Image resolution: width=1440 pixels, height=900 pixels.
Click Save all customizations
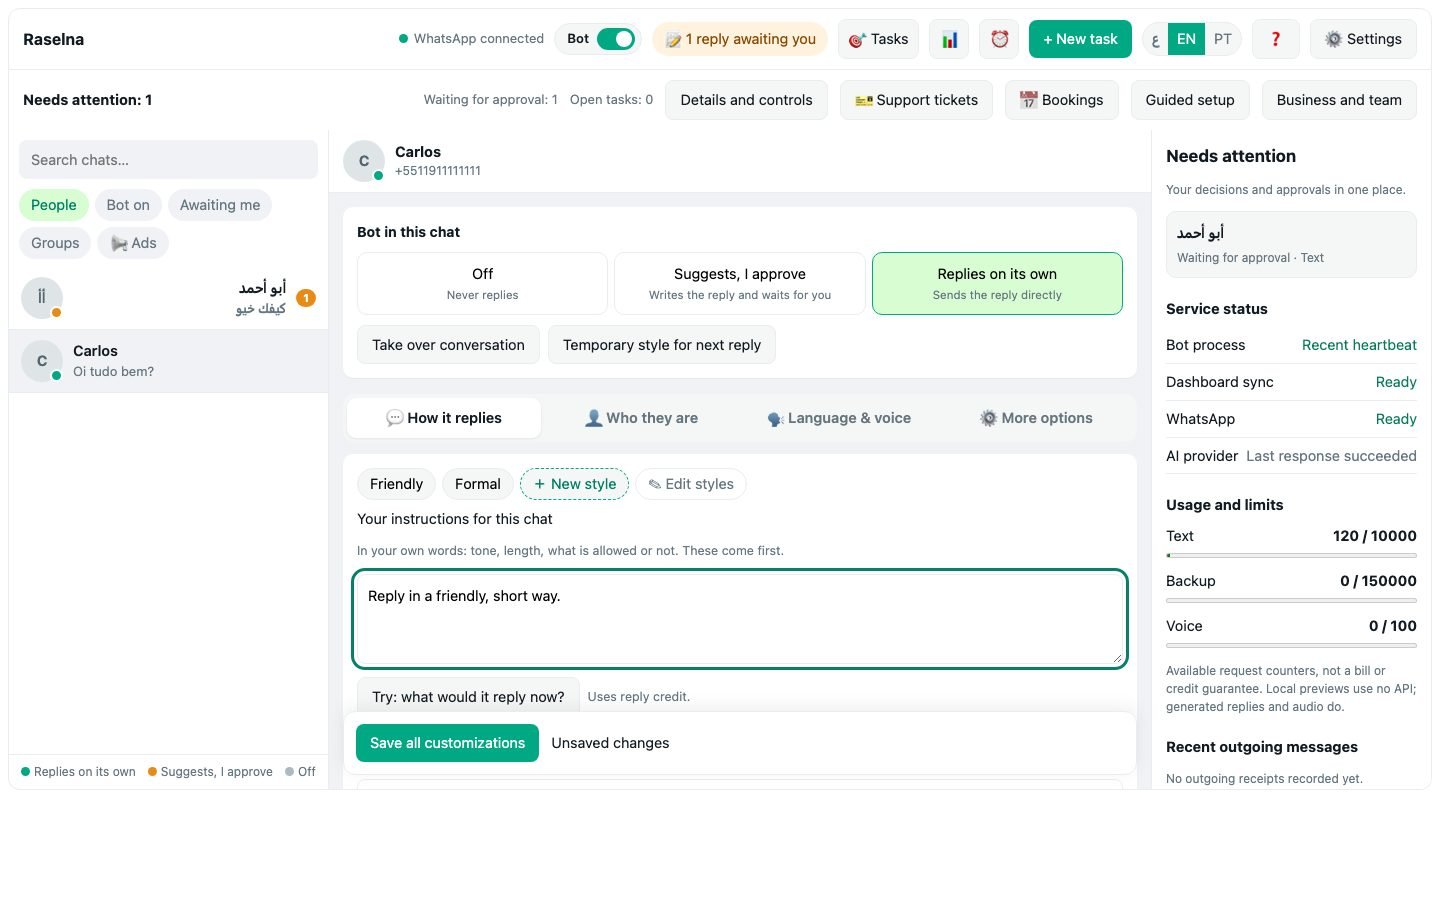coord(447,743)
